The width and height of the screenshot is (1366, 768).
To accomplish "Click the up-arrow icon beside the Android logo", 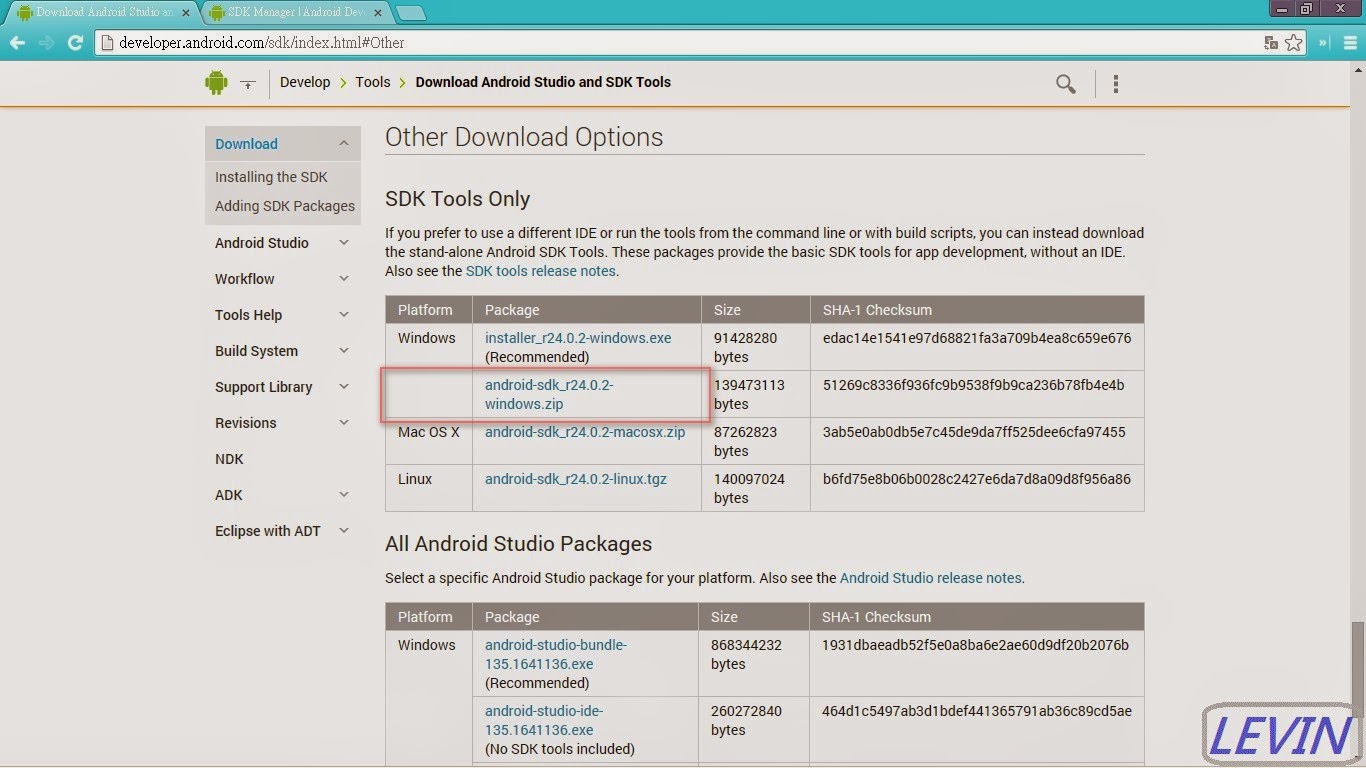I will pyautogui.click(x=248, y=84).
